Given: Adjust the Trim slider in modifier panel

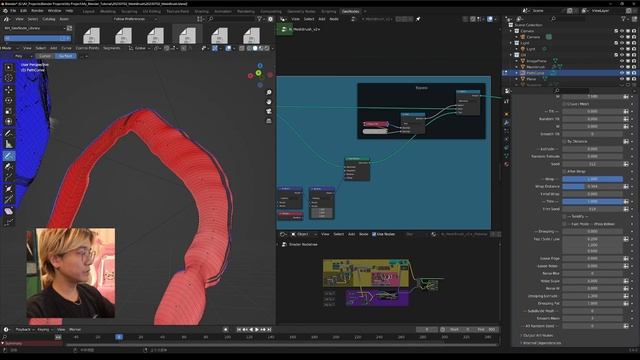Looking at the screenshot, I should [593, 202].
